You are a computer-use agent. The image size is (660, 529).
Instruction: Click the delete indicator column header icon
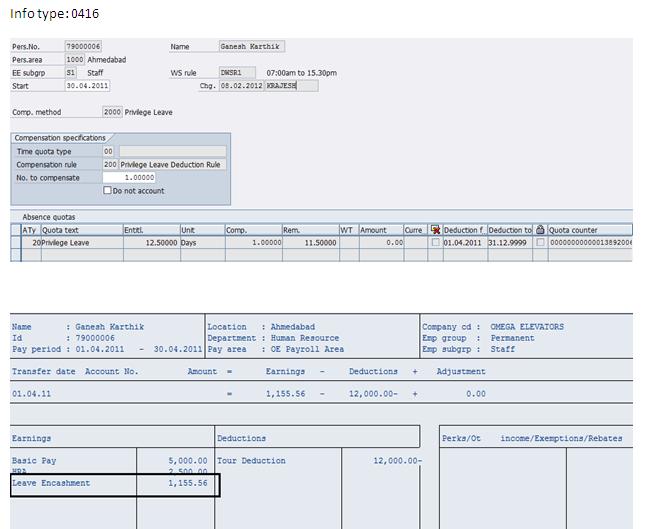coord(435,230)
